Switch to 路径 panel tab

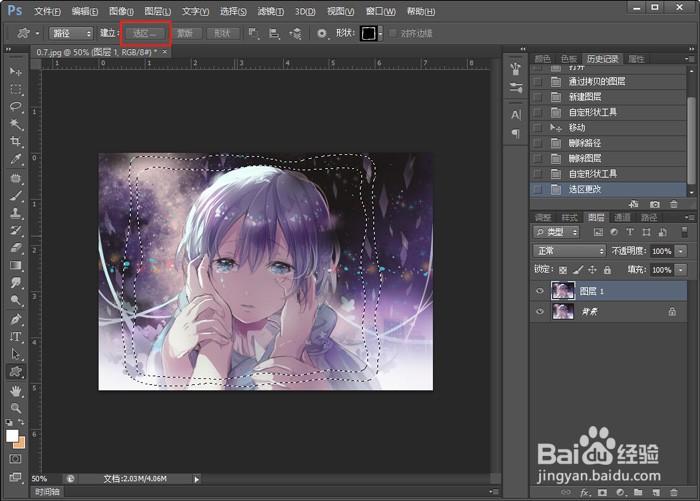(x=649, y=217)
